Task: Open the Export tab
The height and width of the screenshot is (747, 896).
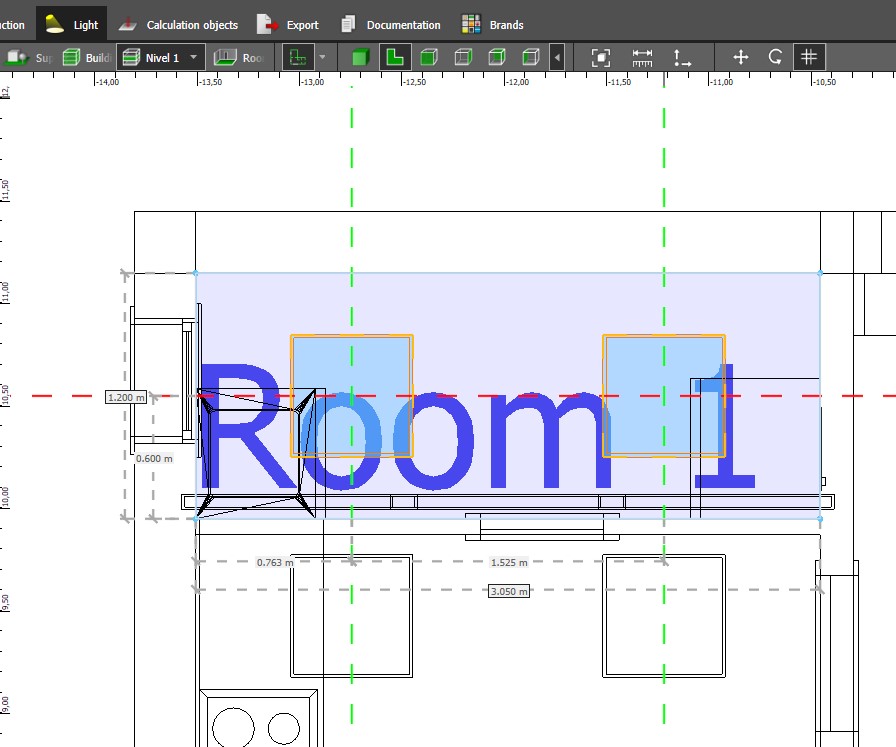Action: point(288,24)
